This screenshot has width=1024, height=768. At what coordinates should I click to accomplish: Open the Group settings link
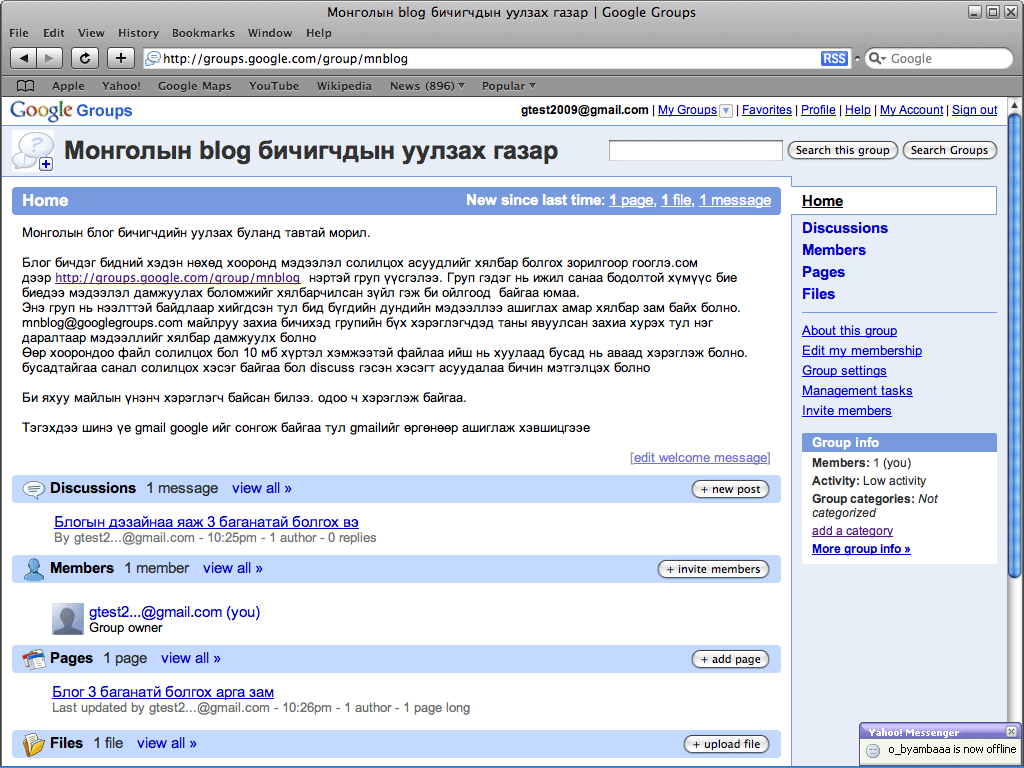point(844,370)
